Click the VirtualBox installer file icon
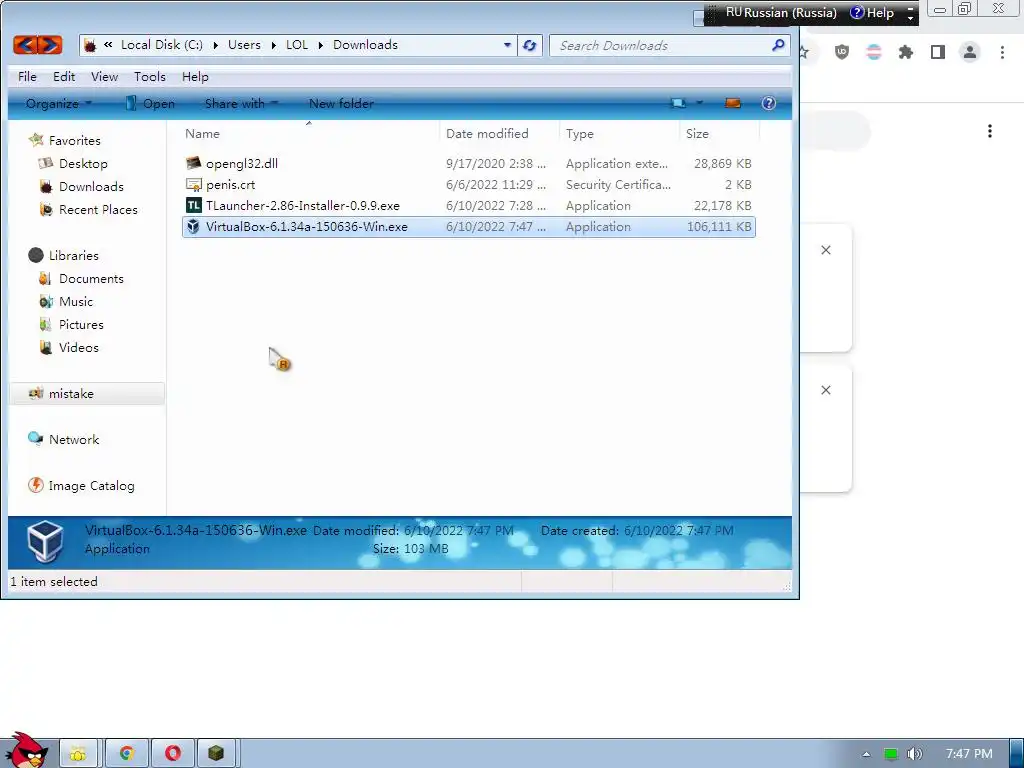 [193, 227]
